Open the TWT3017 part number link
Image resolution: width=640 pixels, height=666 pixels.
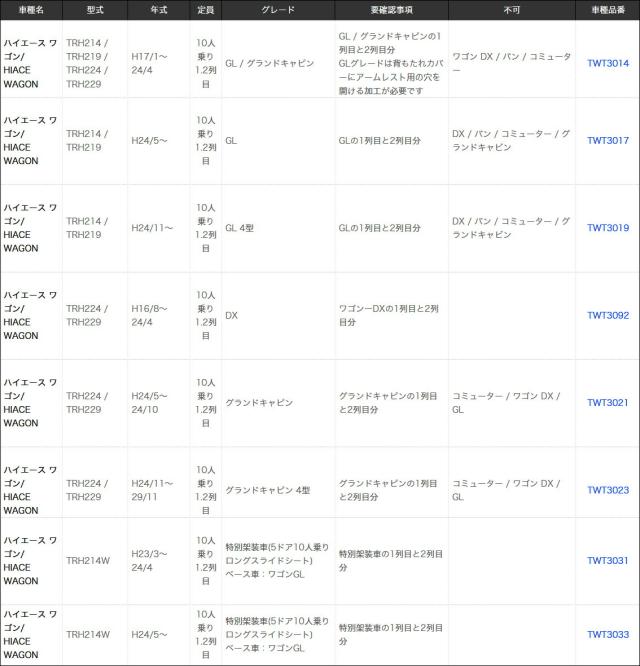[607, 141]
